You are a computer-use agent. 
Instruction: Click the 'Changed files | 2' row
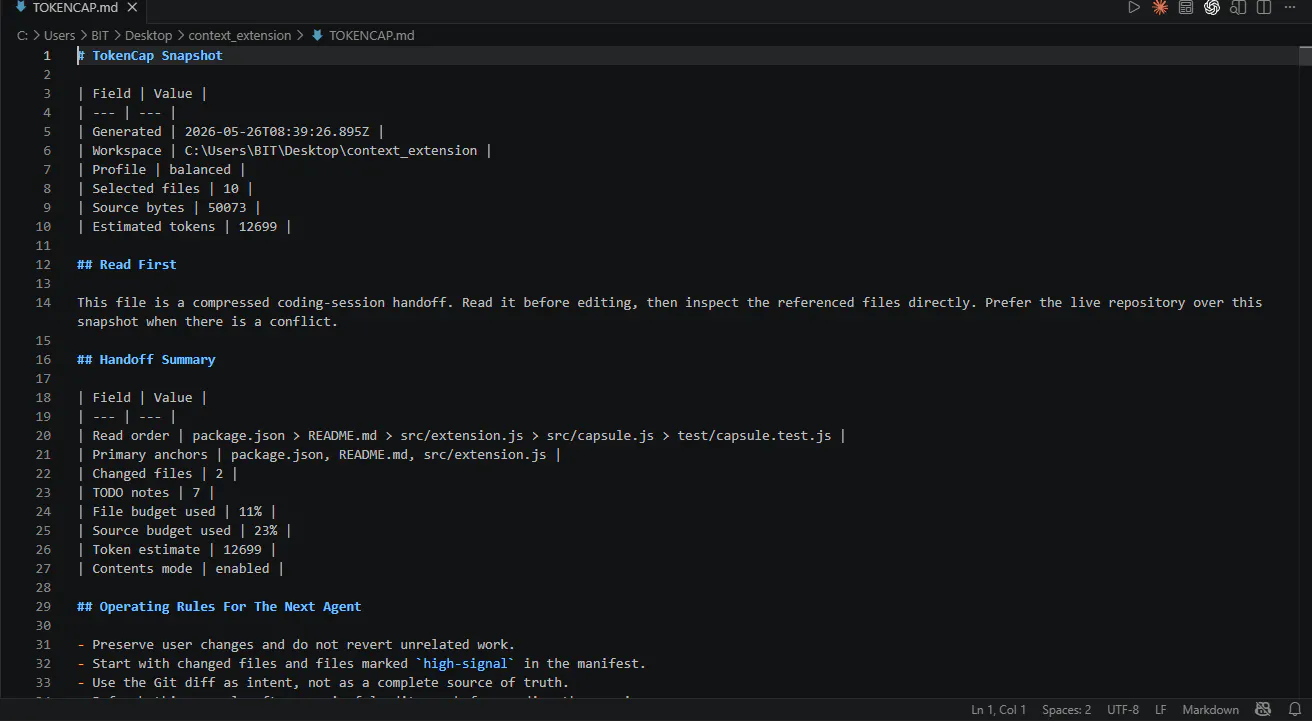click(x=158, y=474)
